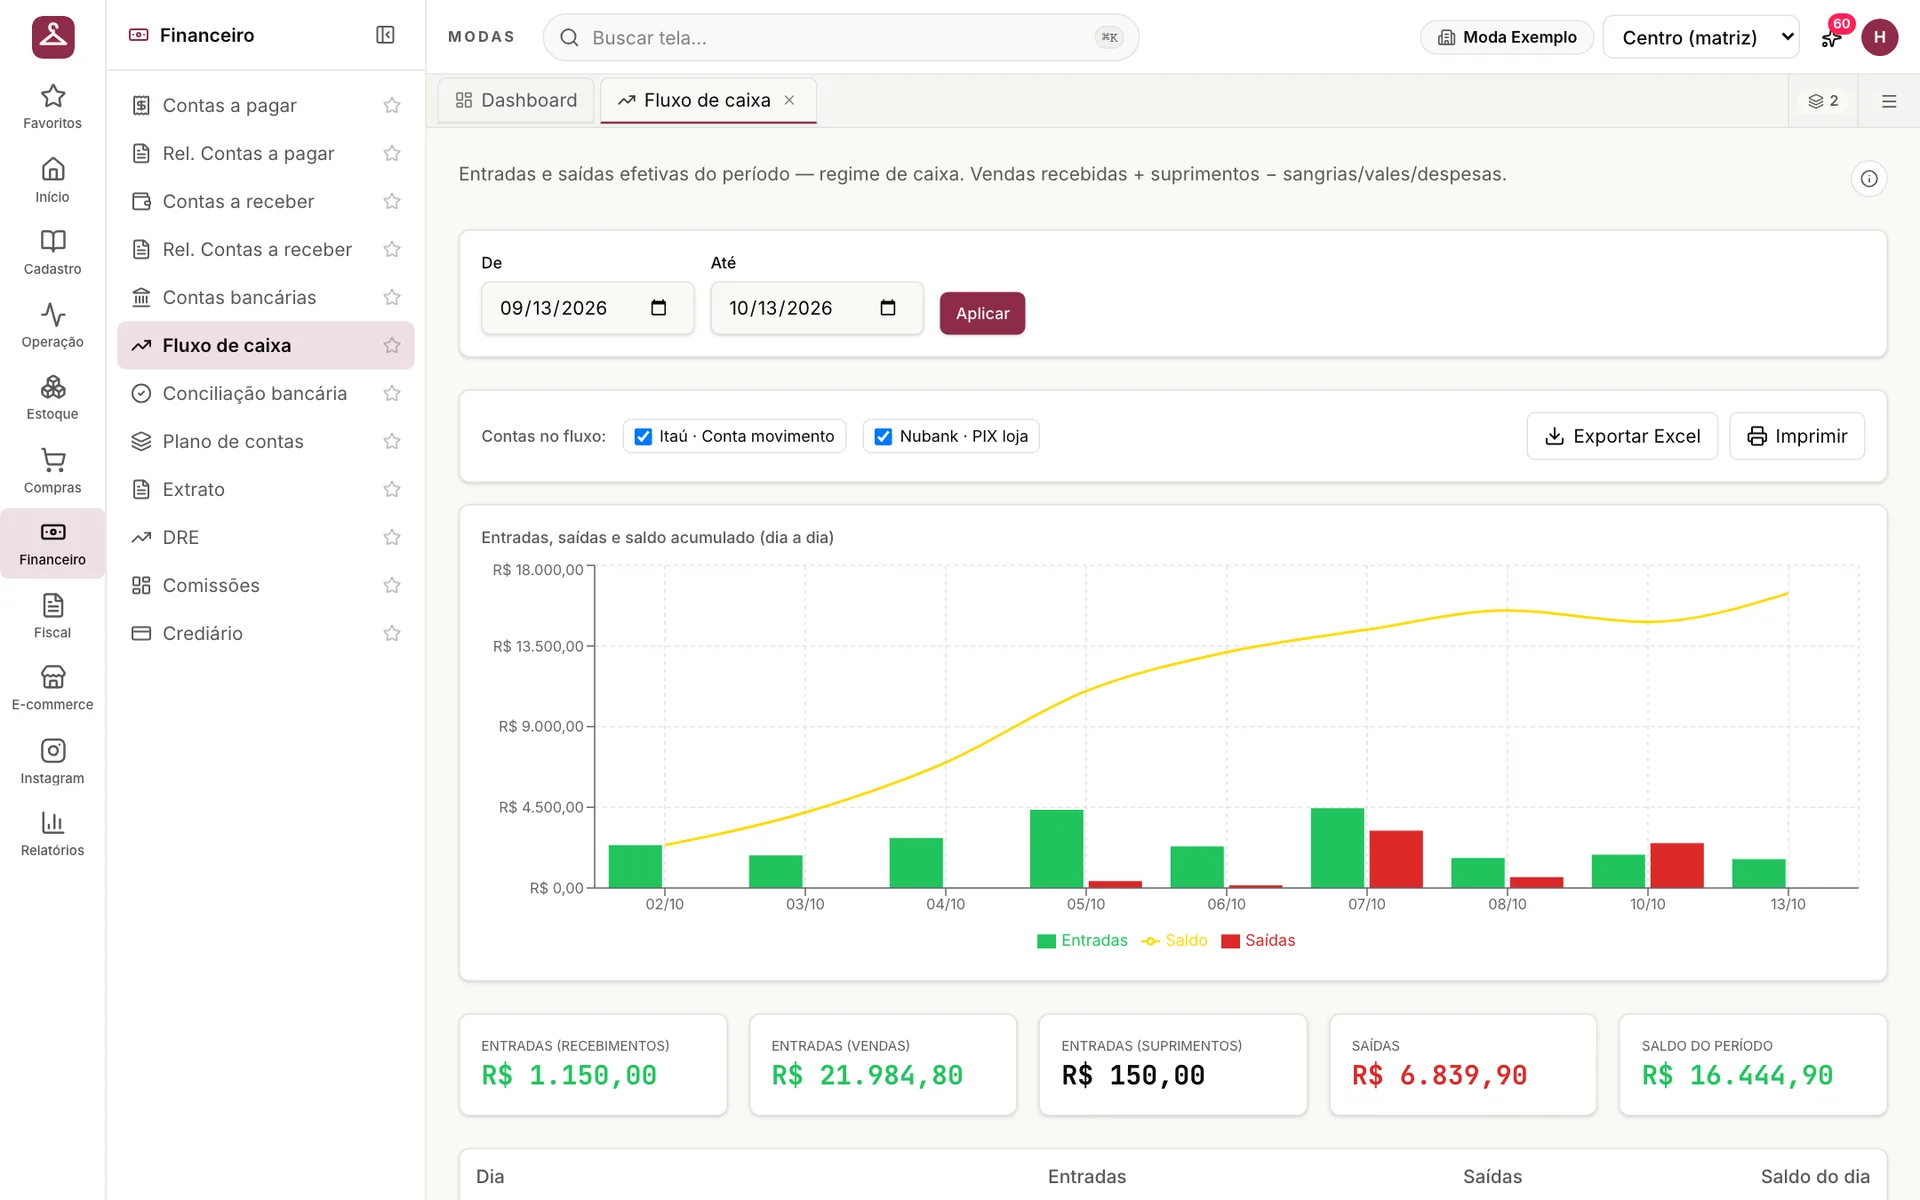Screen dimensions: 1920x1200
Task: Open the Compras module
Action: [x=52, y=471]
